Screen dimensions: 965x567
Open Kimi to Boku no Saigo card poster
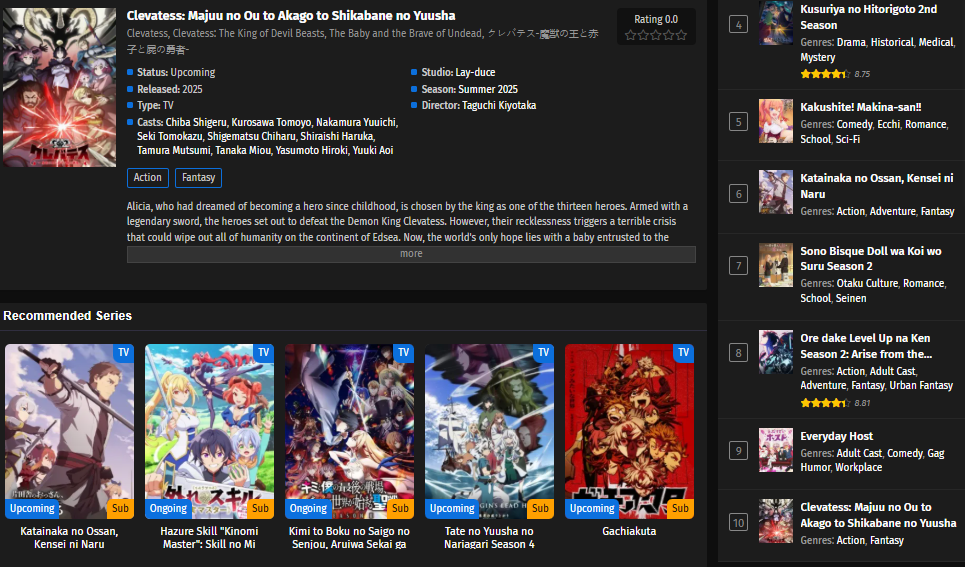click(350, 431)
